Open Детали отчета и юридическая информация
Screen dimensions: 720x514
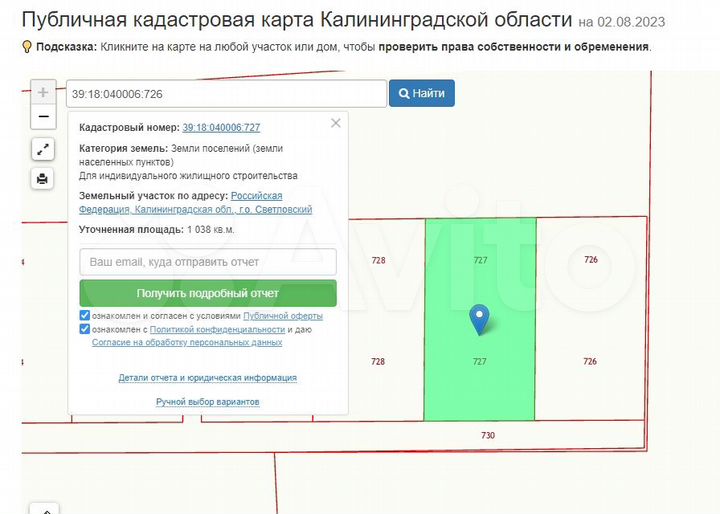(x=208, y=378)
